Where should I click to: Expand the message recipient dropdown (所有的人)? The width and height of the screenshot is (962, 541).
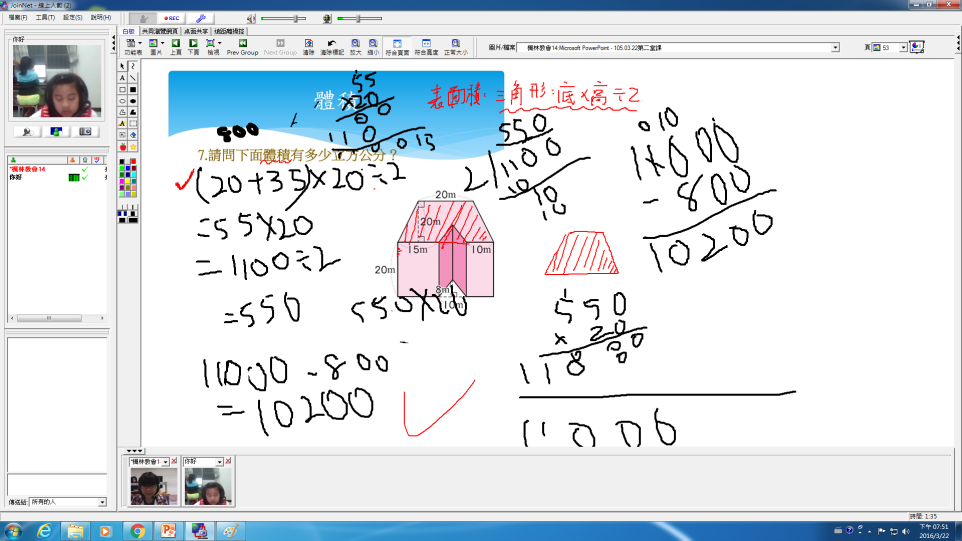102,502
